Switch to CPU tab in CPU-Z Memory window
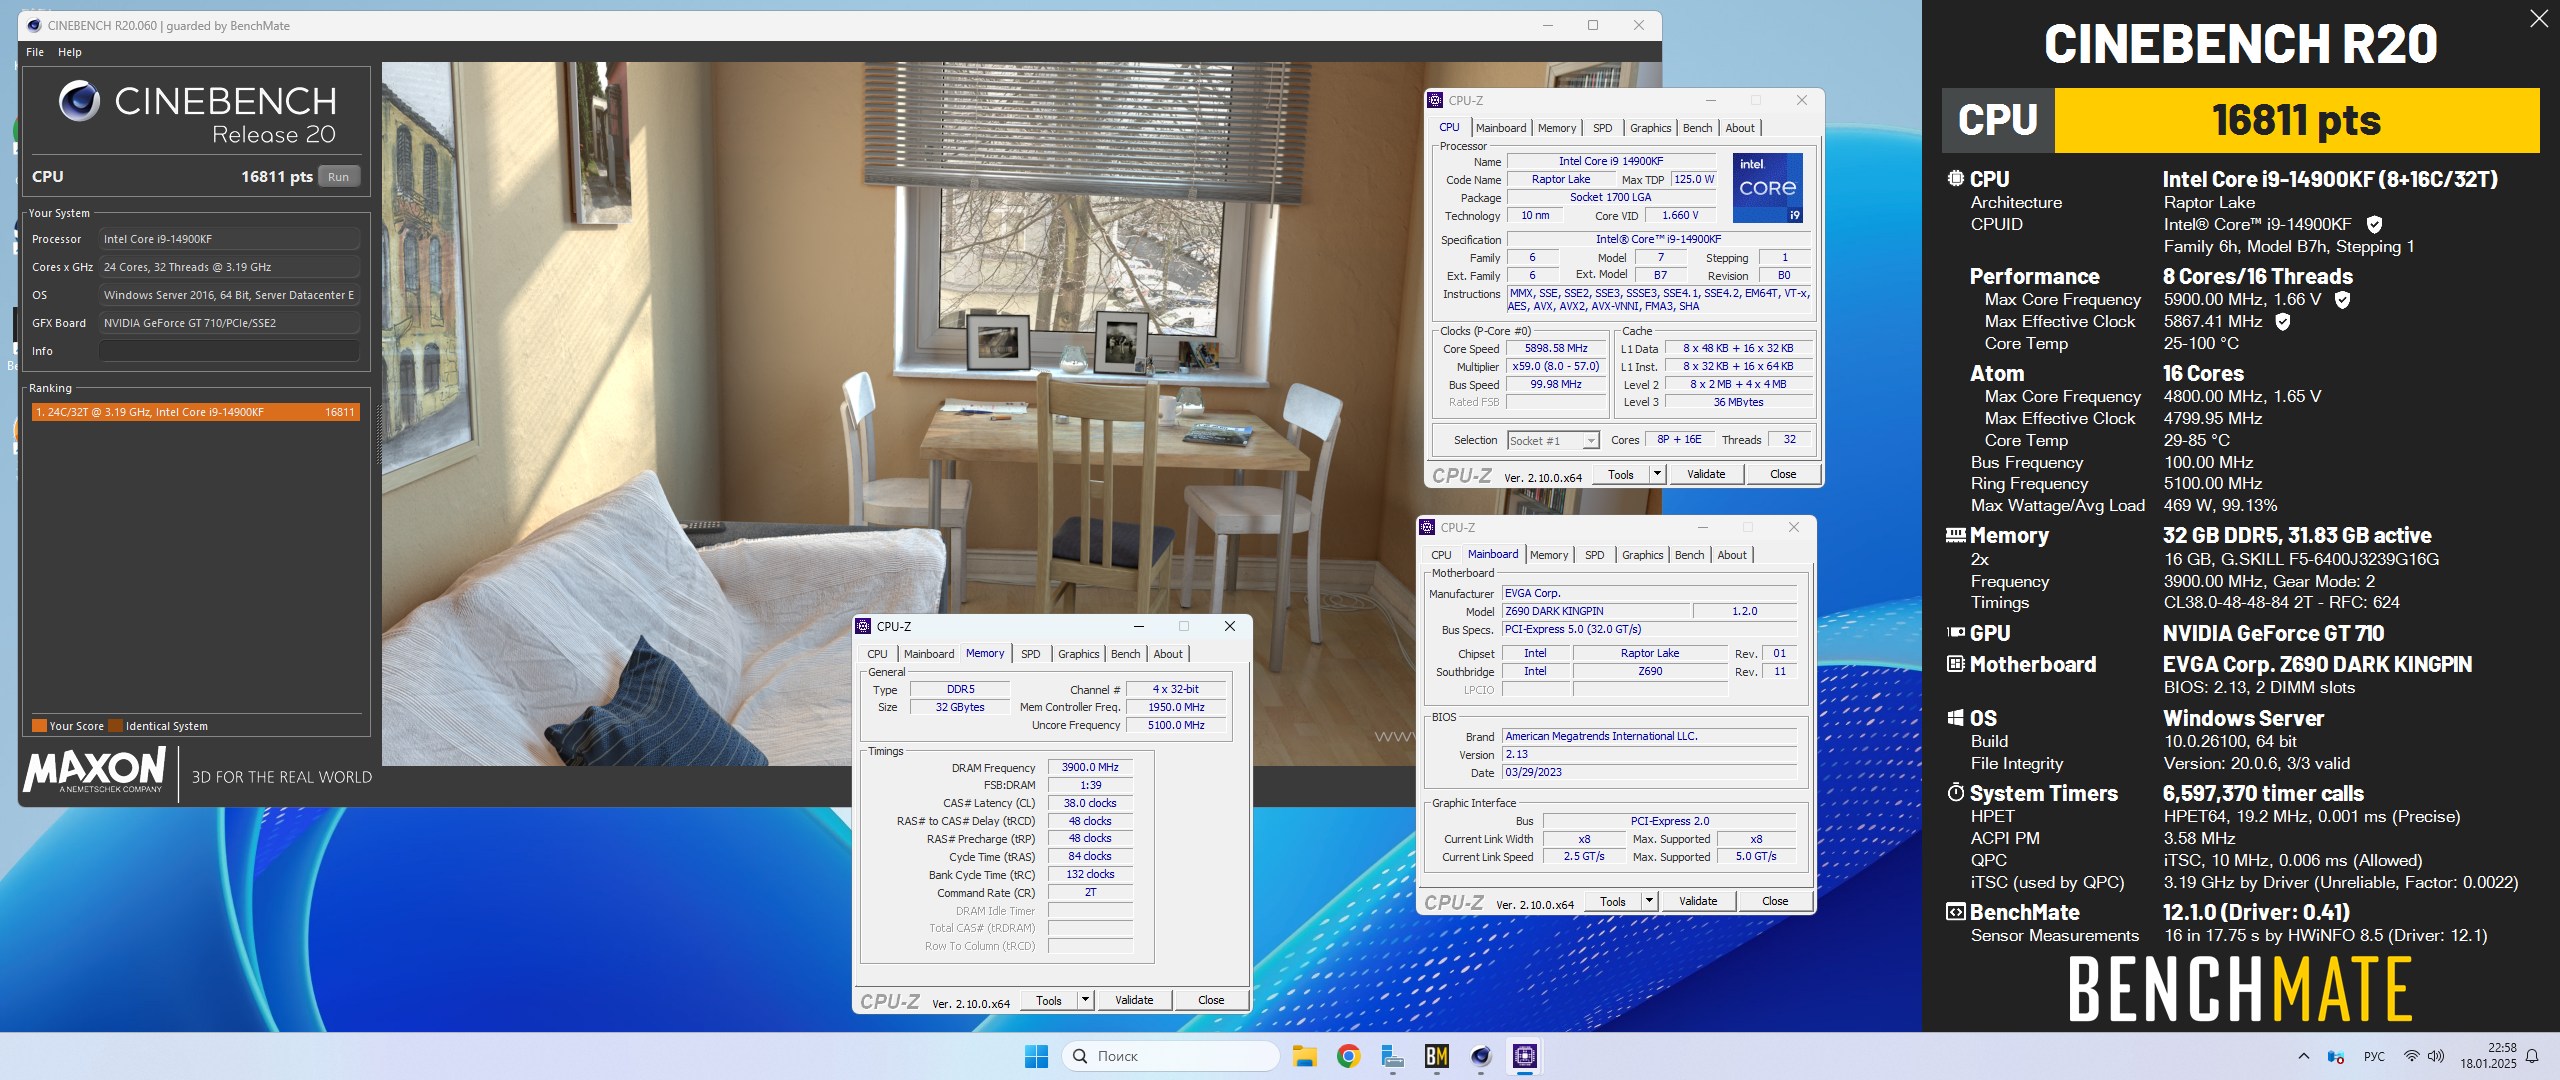Viewport: 2560px width, 1080px height. [877, 654]
